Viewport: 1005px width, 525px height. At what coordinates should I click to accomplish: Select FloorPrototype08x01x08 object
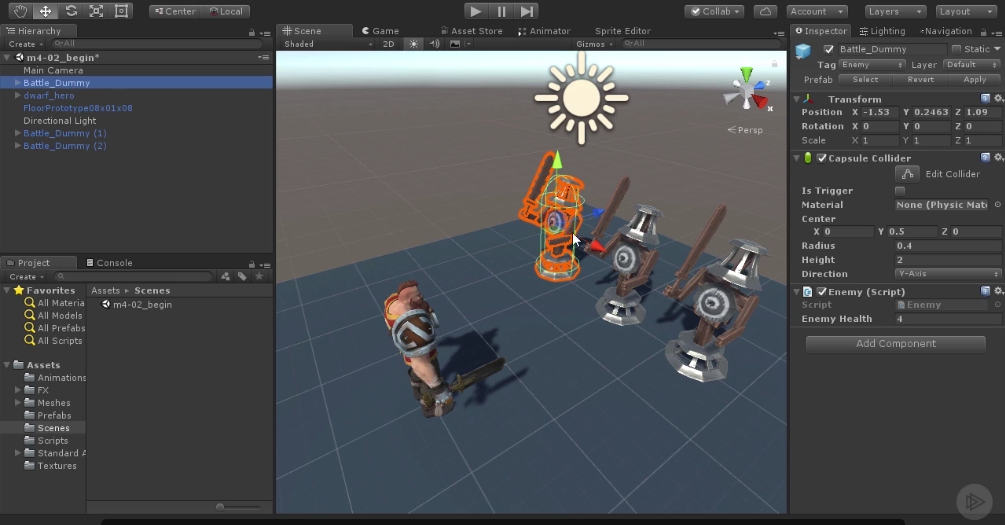click(x=78, y=108)
